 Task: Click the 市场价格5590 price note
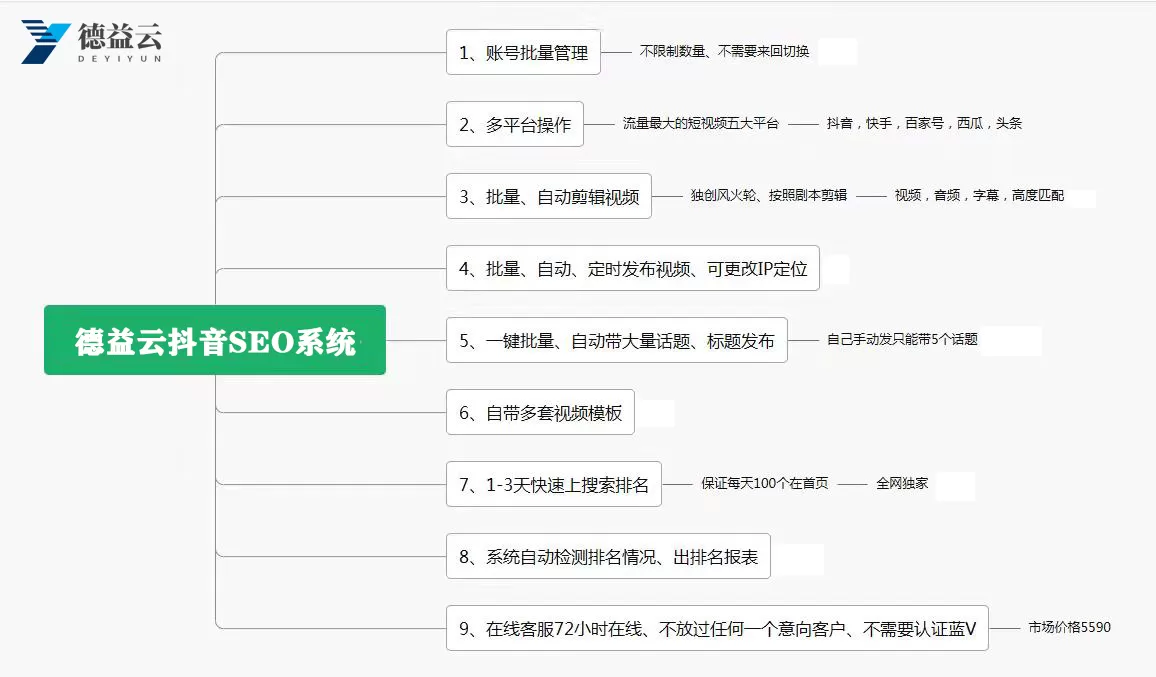tap(1069, 628)
